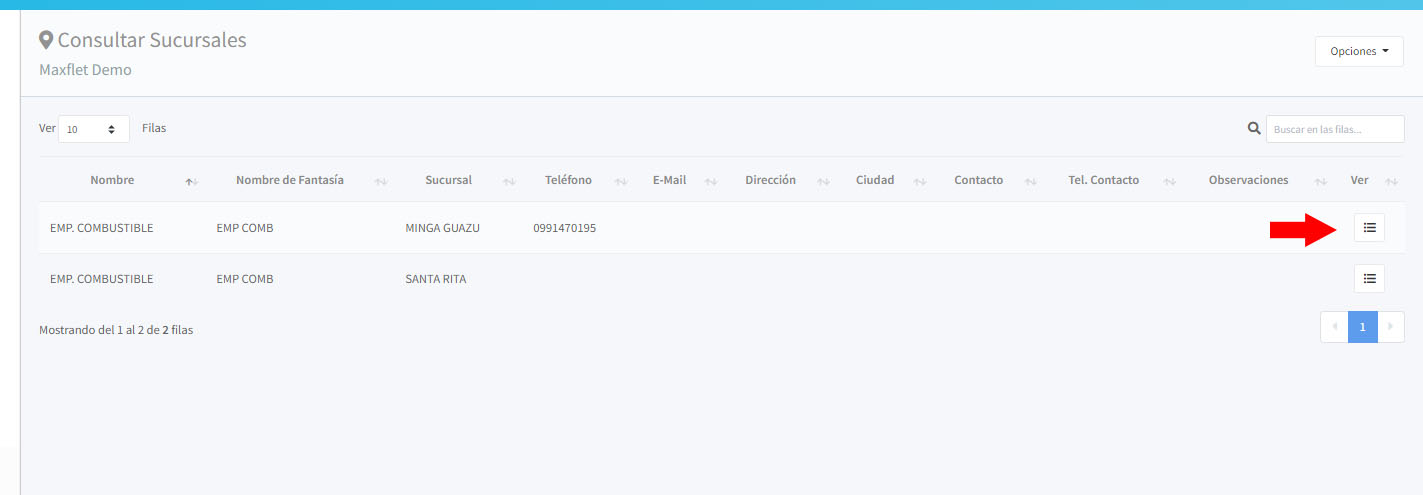Click the search magnifier icon

click(1253, 129)
